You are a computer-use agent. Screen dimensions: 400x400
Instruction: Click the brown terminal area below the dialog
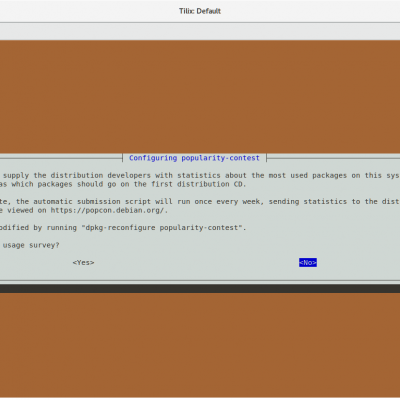[x=200, y=345]
